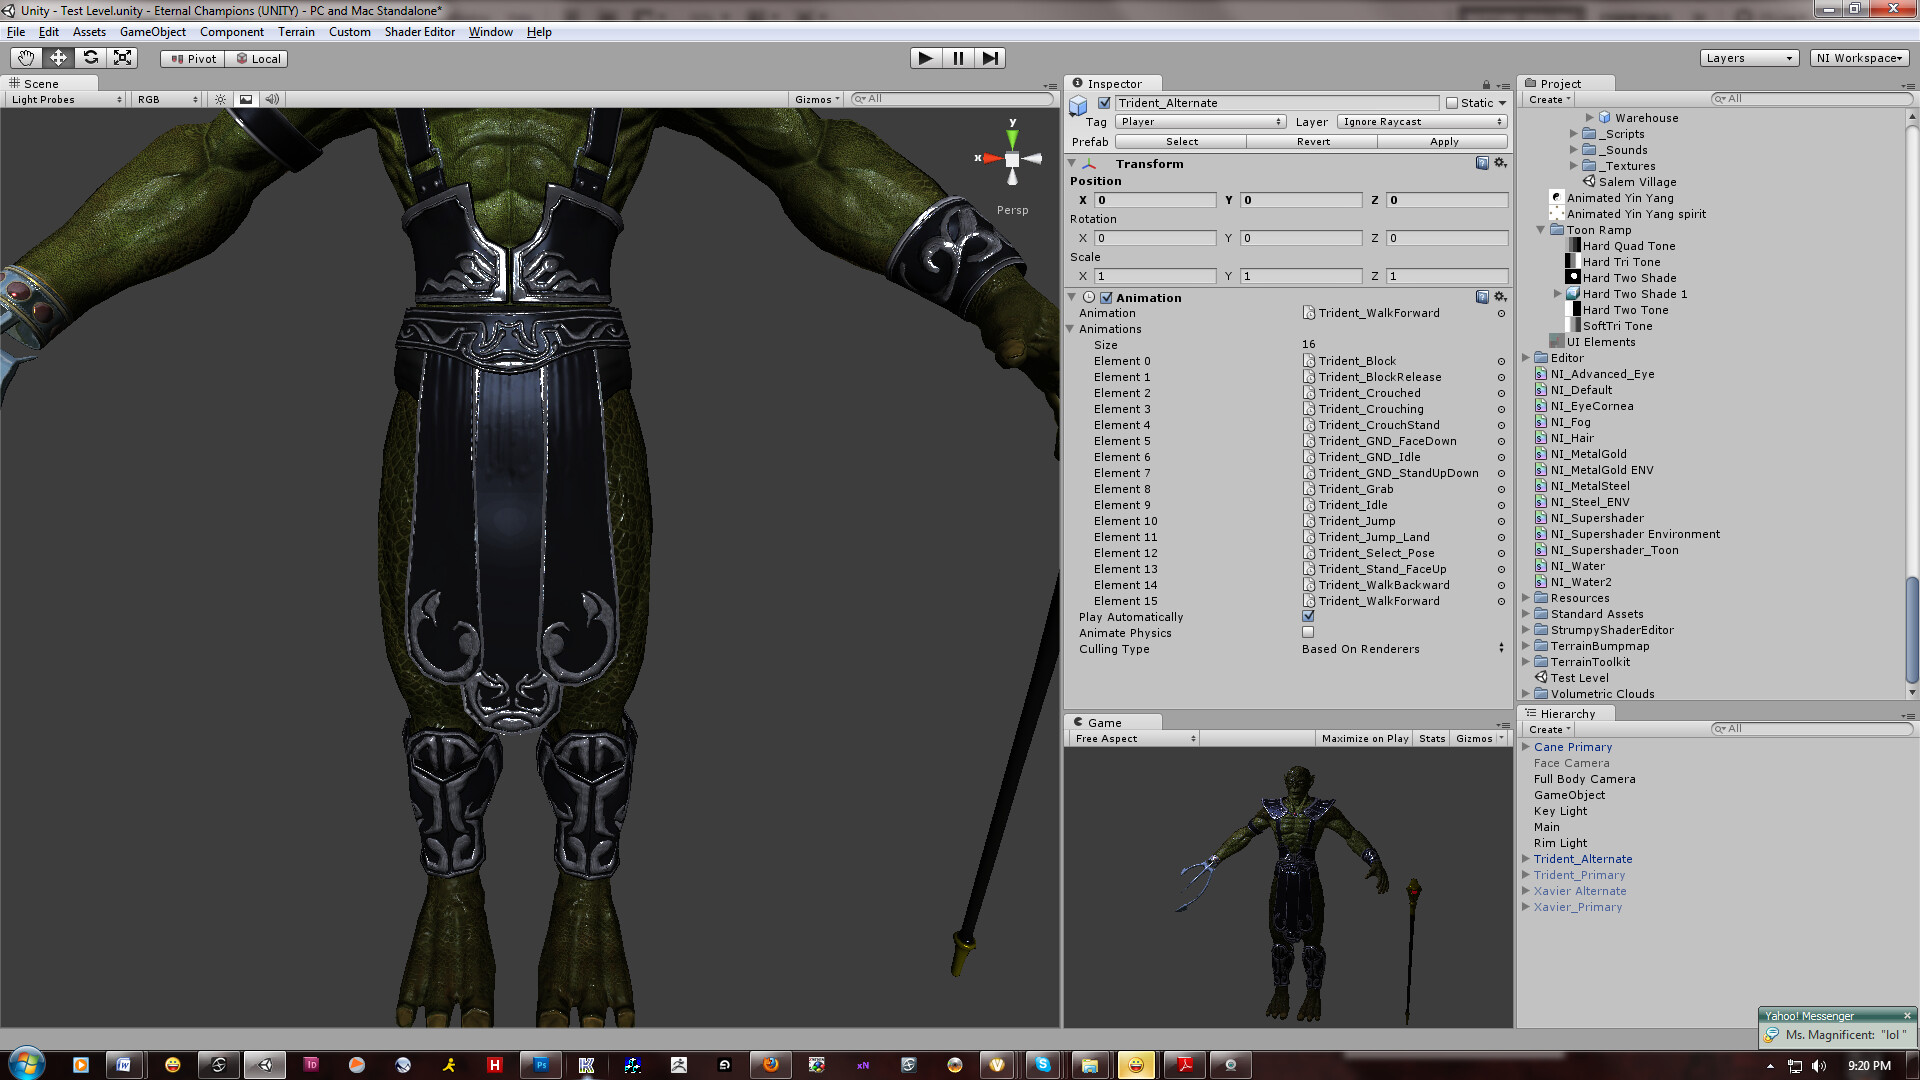Open the Tag dropdown showing Player

point(1200,121)
